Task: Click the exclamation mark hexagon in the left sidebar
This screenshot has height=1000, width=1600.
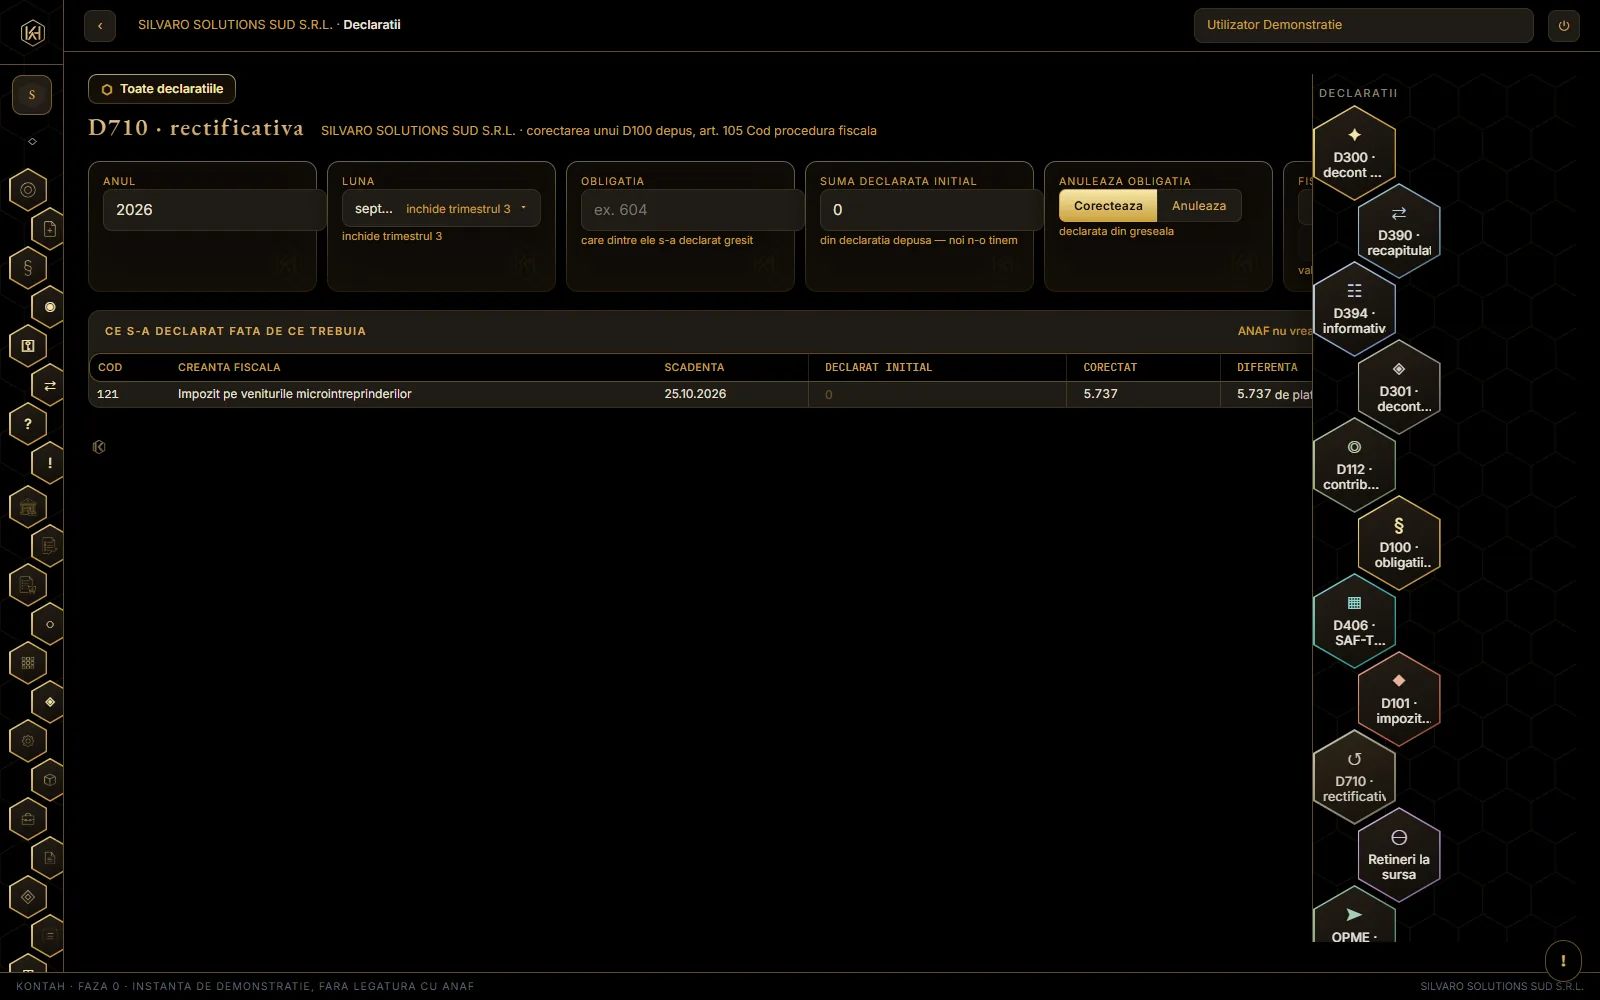Action: [49, 463]
